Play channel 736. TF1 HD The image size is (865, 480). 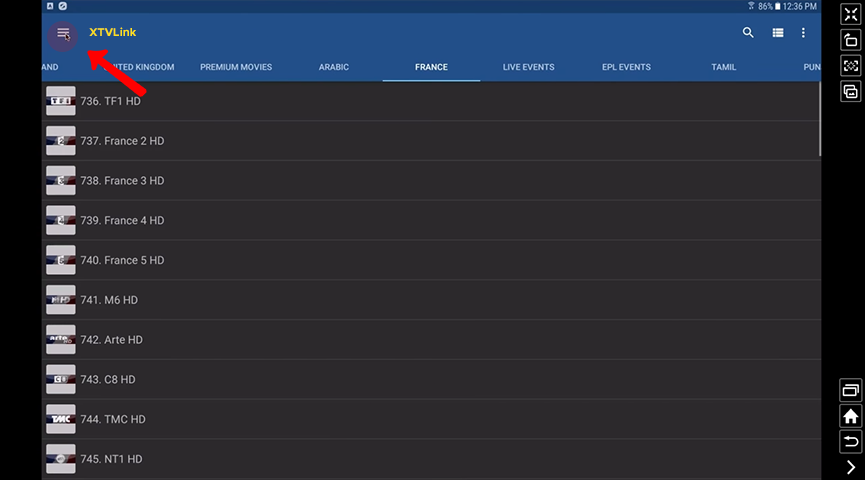tap(431, 101)
